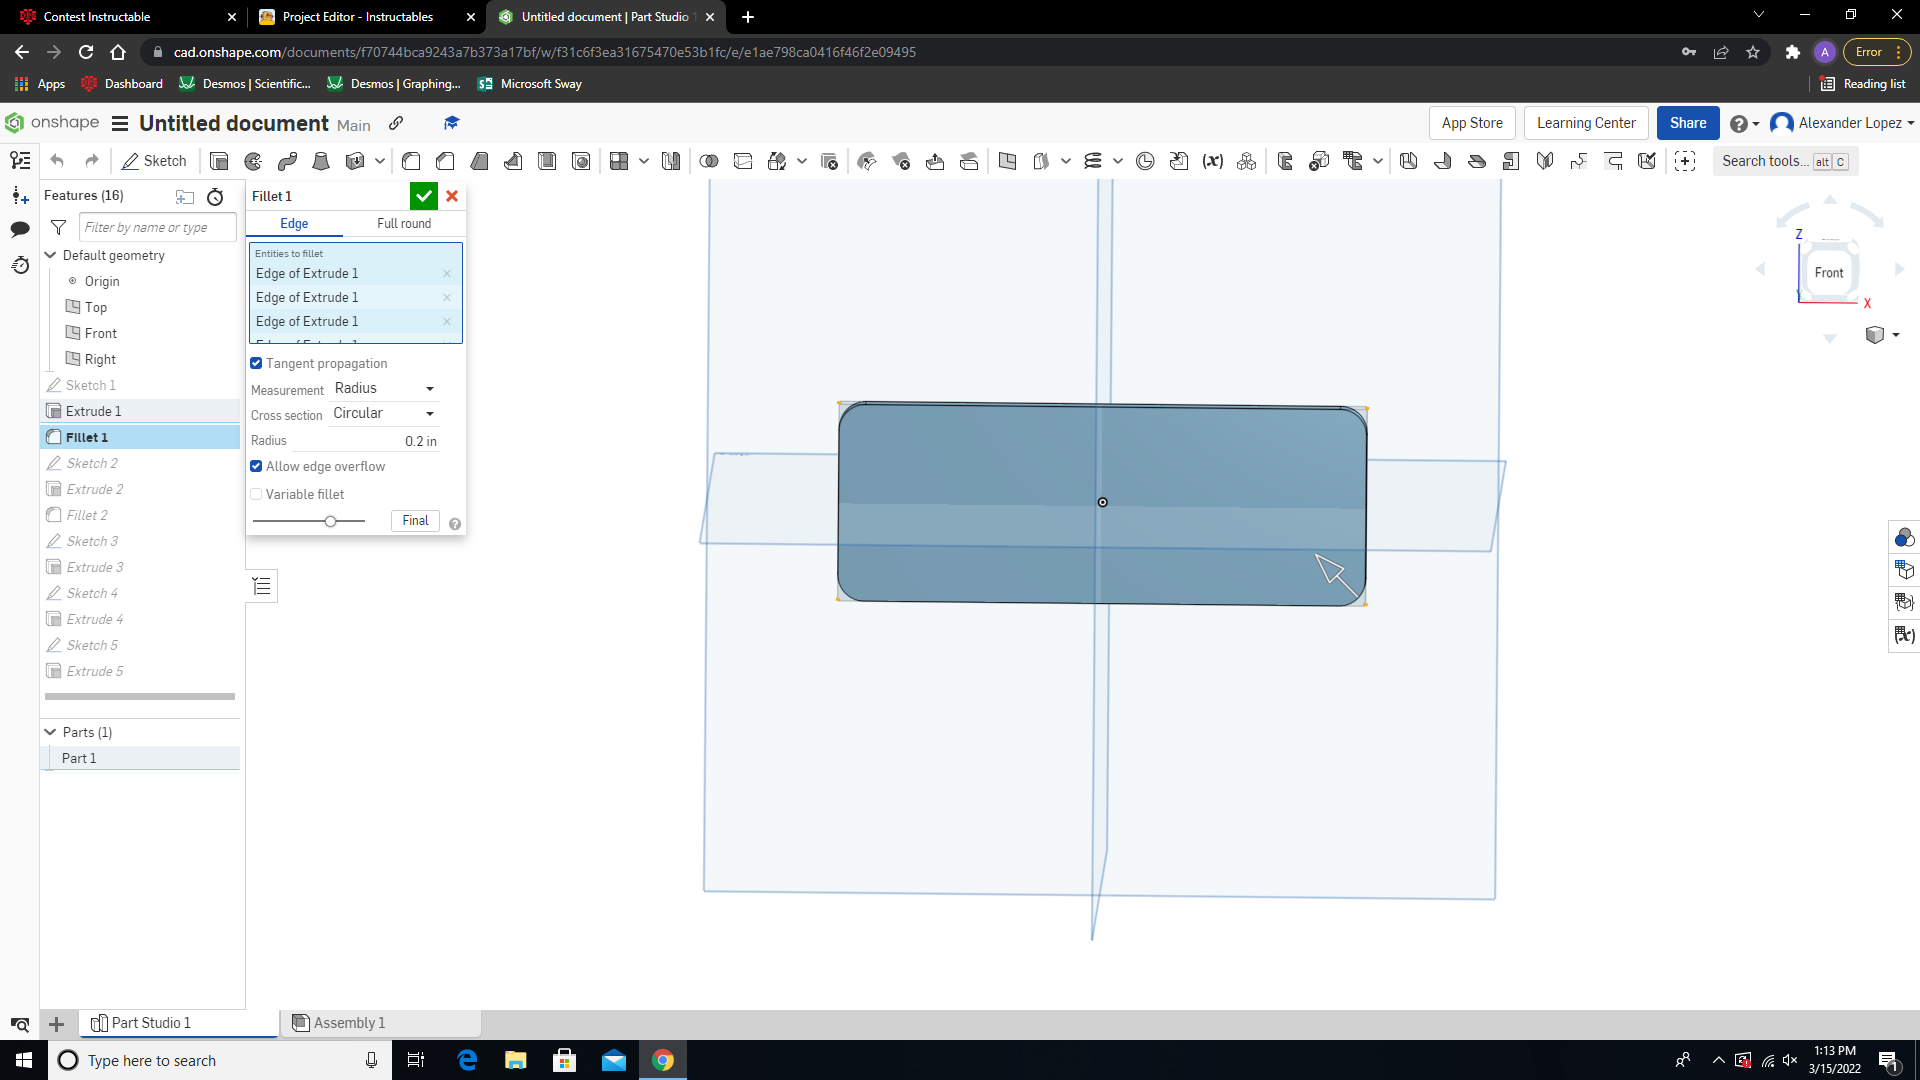Expand Default geometry tree item
Screen dimensions: 1920x1080
point(50,255)
